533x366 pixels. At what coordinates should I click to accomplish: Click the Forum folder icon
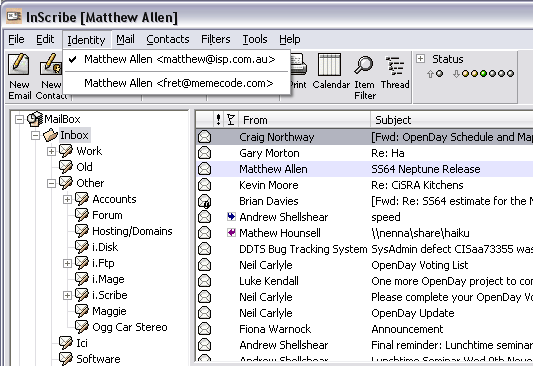[82, 215]
